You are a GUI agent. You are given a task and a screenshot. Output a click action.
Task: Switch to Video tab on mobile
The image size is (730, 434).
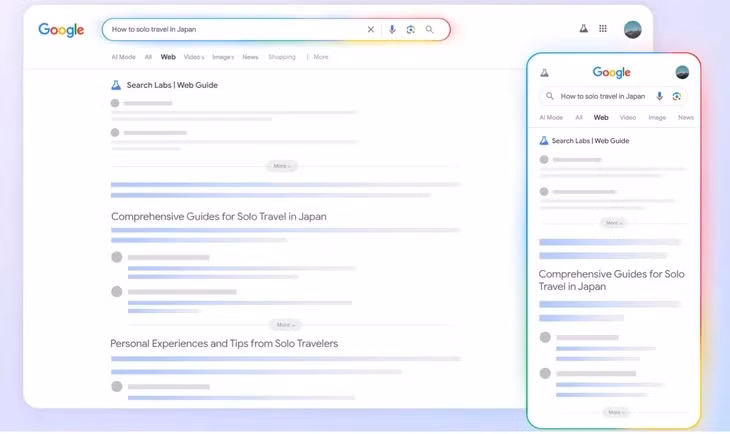click(628, 118)
